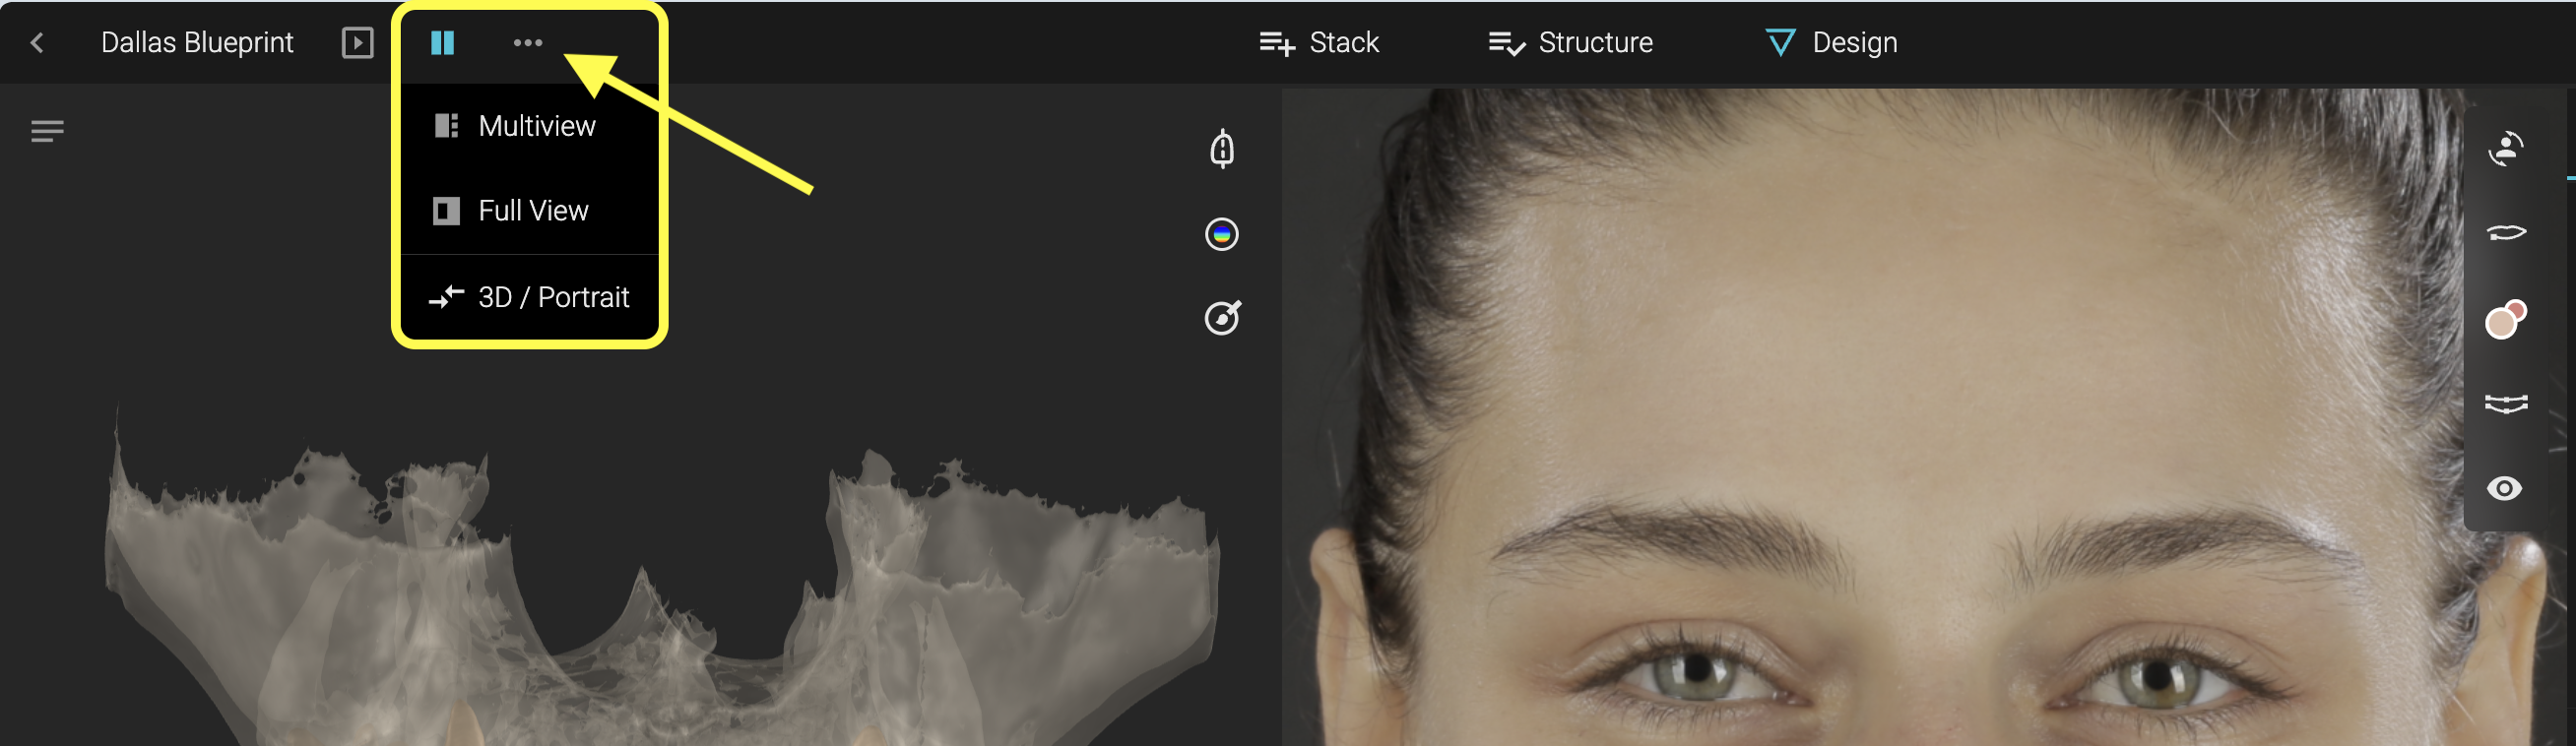
Task: Swap 3D / Portrait panels
Action: pos(529,297)
